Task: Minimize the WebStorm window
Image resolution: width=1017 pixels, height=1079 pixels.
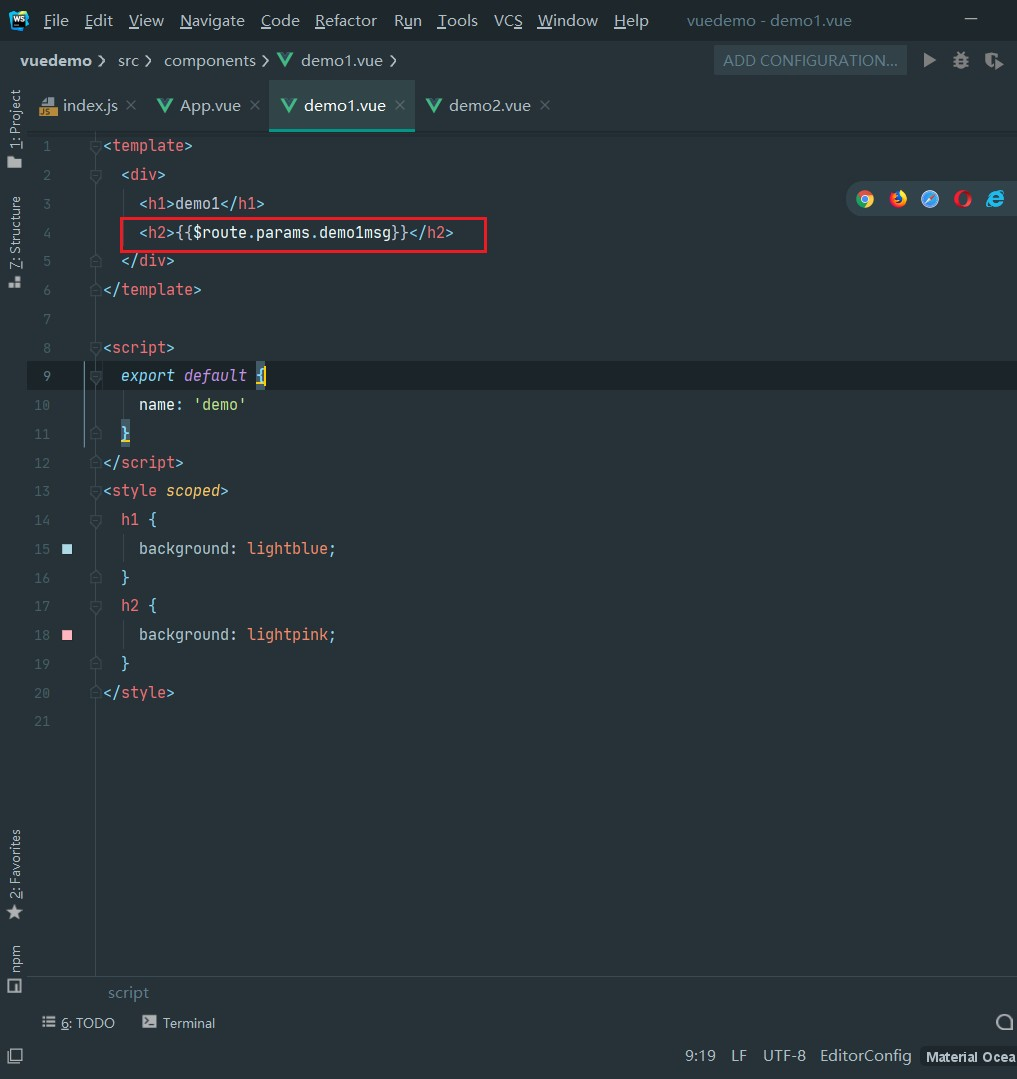Action: pyautogui.click(x=970, y=19)
